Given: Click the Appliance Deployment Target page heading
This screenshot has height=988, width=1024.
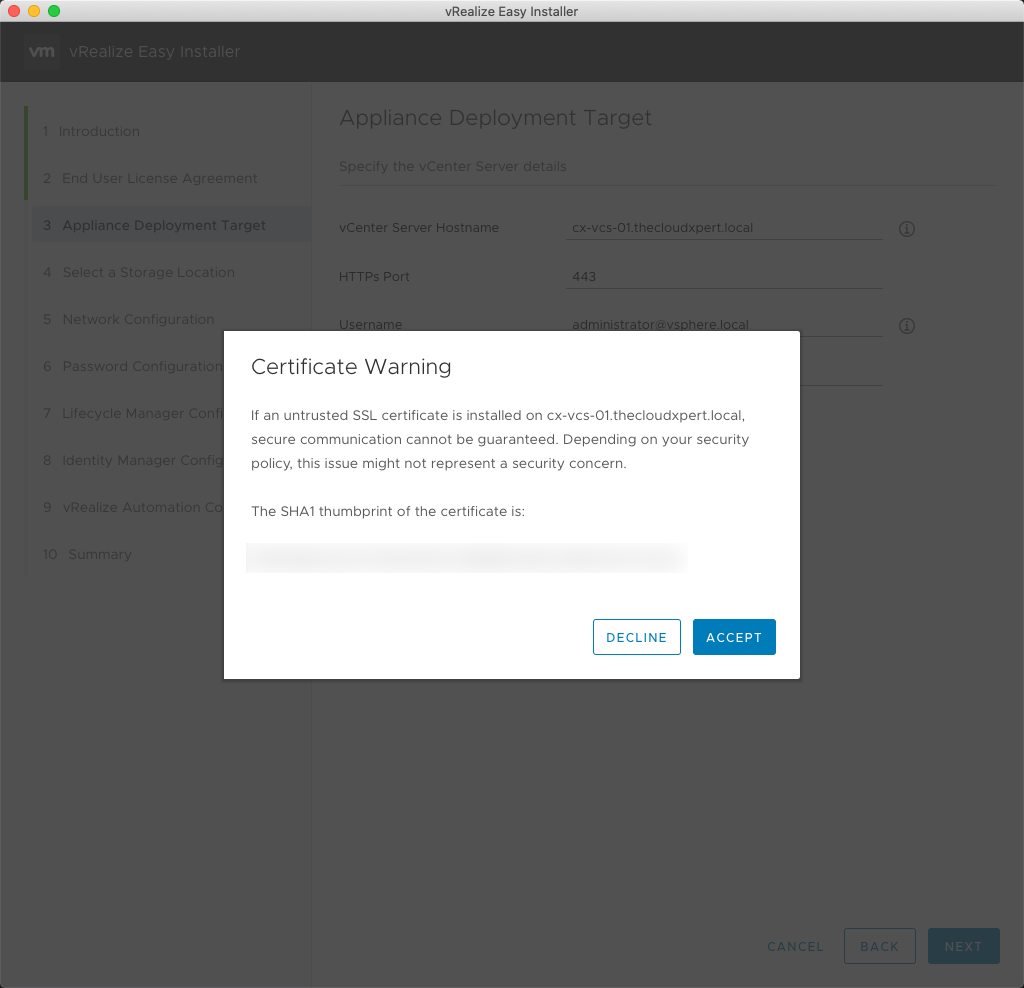Looking at the screenshot, I should click(496, 118).
